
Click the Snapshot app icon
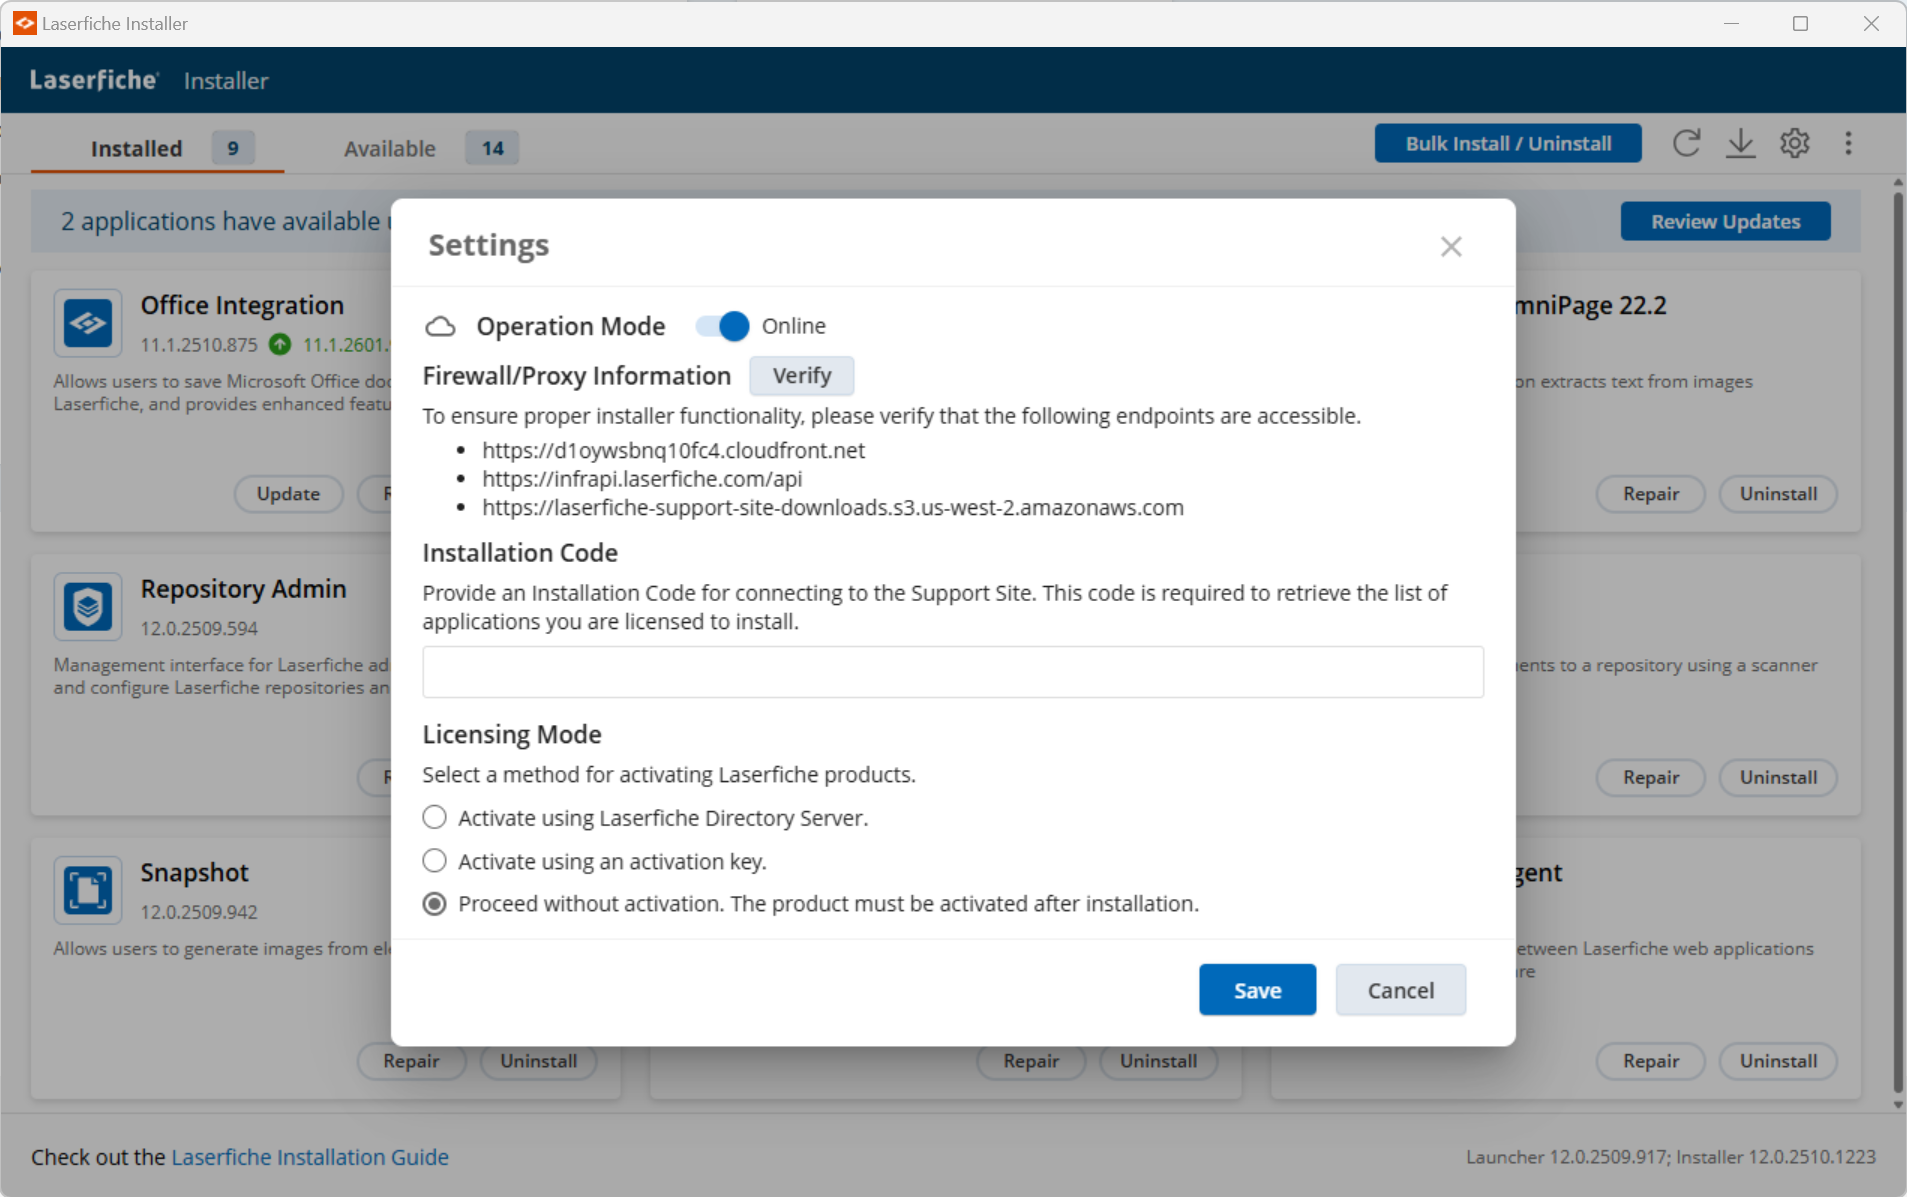[x=88, y=890]
